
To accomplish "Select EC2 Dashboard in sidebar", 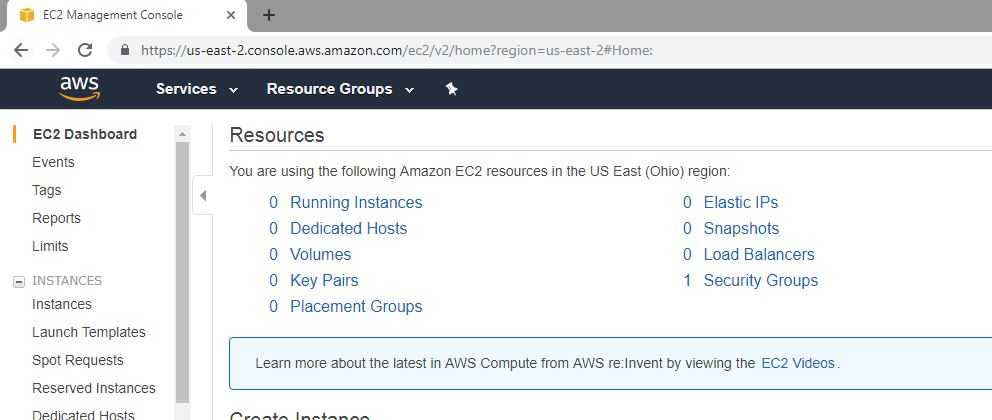I will click(85, 134).
